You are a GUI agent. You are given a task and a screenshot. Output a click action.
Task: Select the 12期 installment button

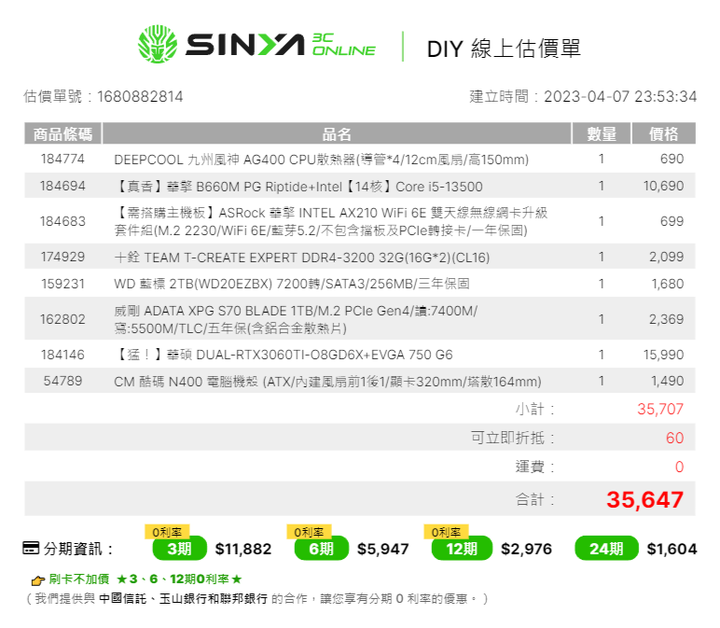tap(462, 548)
